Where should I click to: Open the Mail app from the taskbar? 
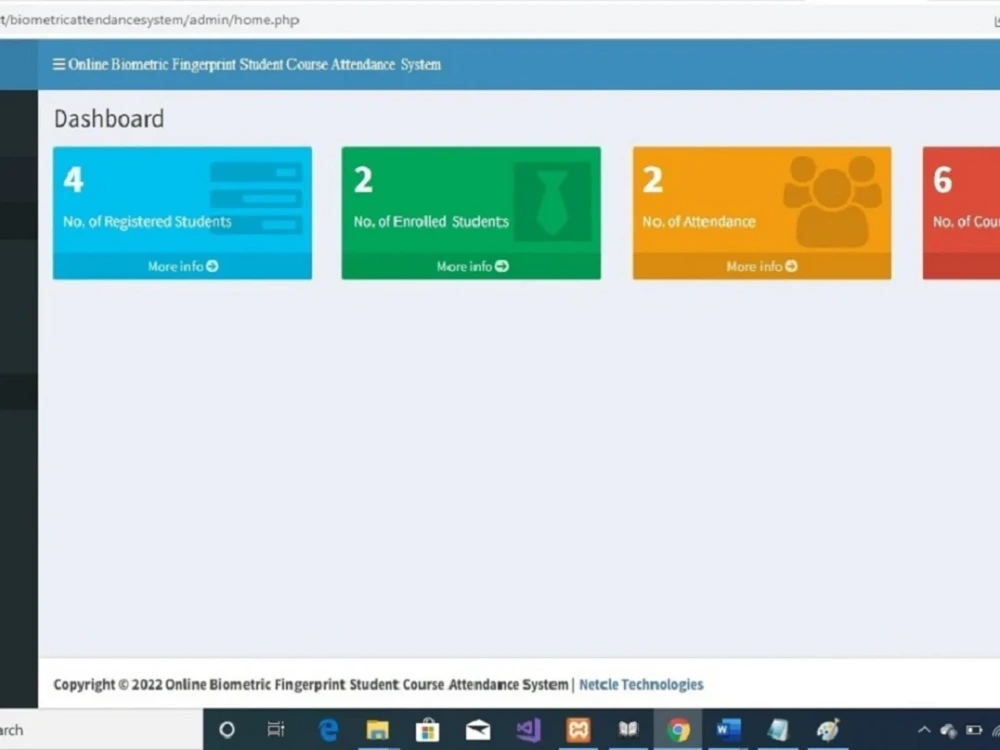pos(478,729)
